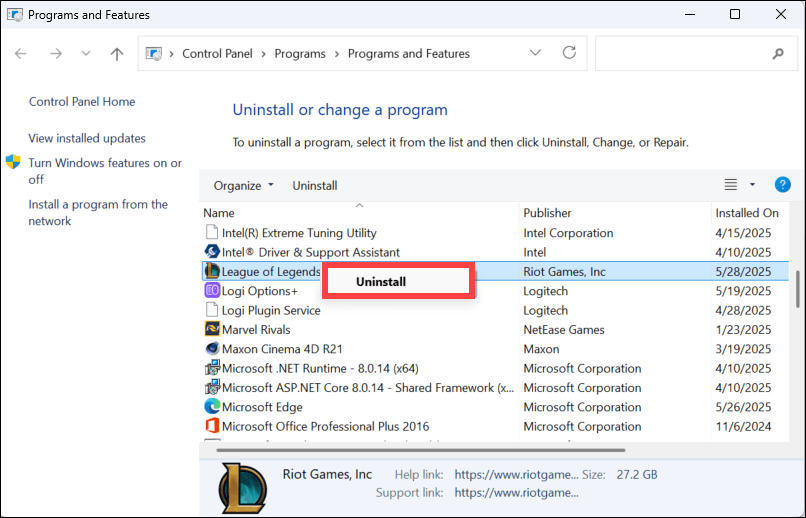Click the Programs breadcrumb in address bar
Screen dimensions: 806x518
[x=302, y=54]
